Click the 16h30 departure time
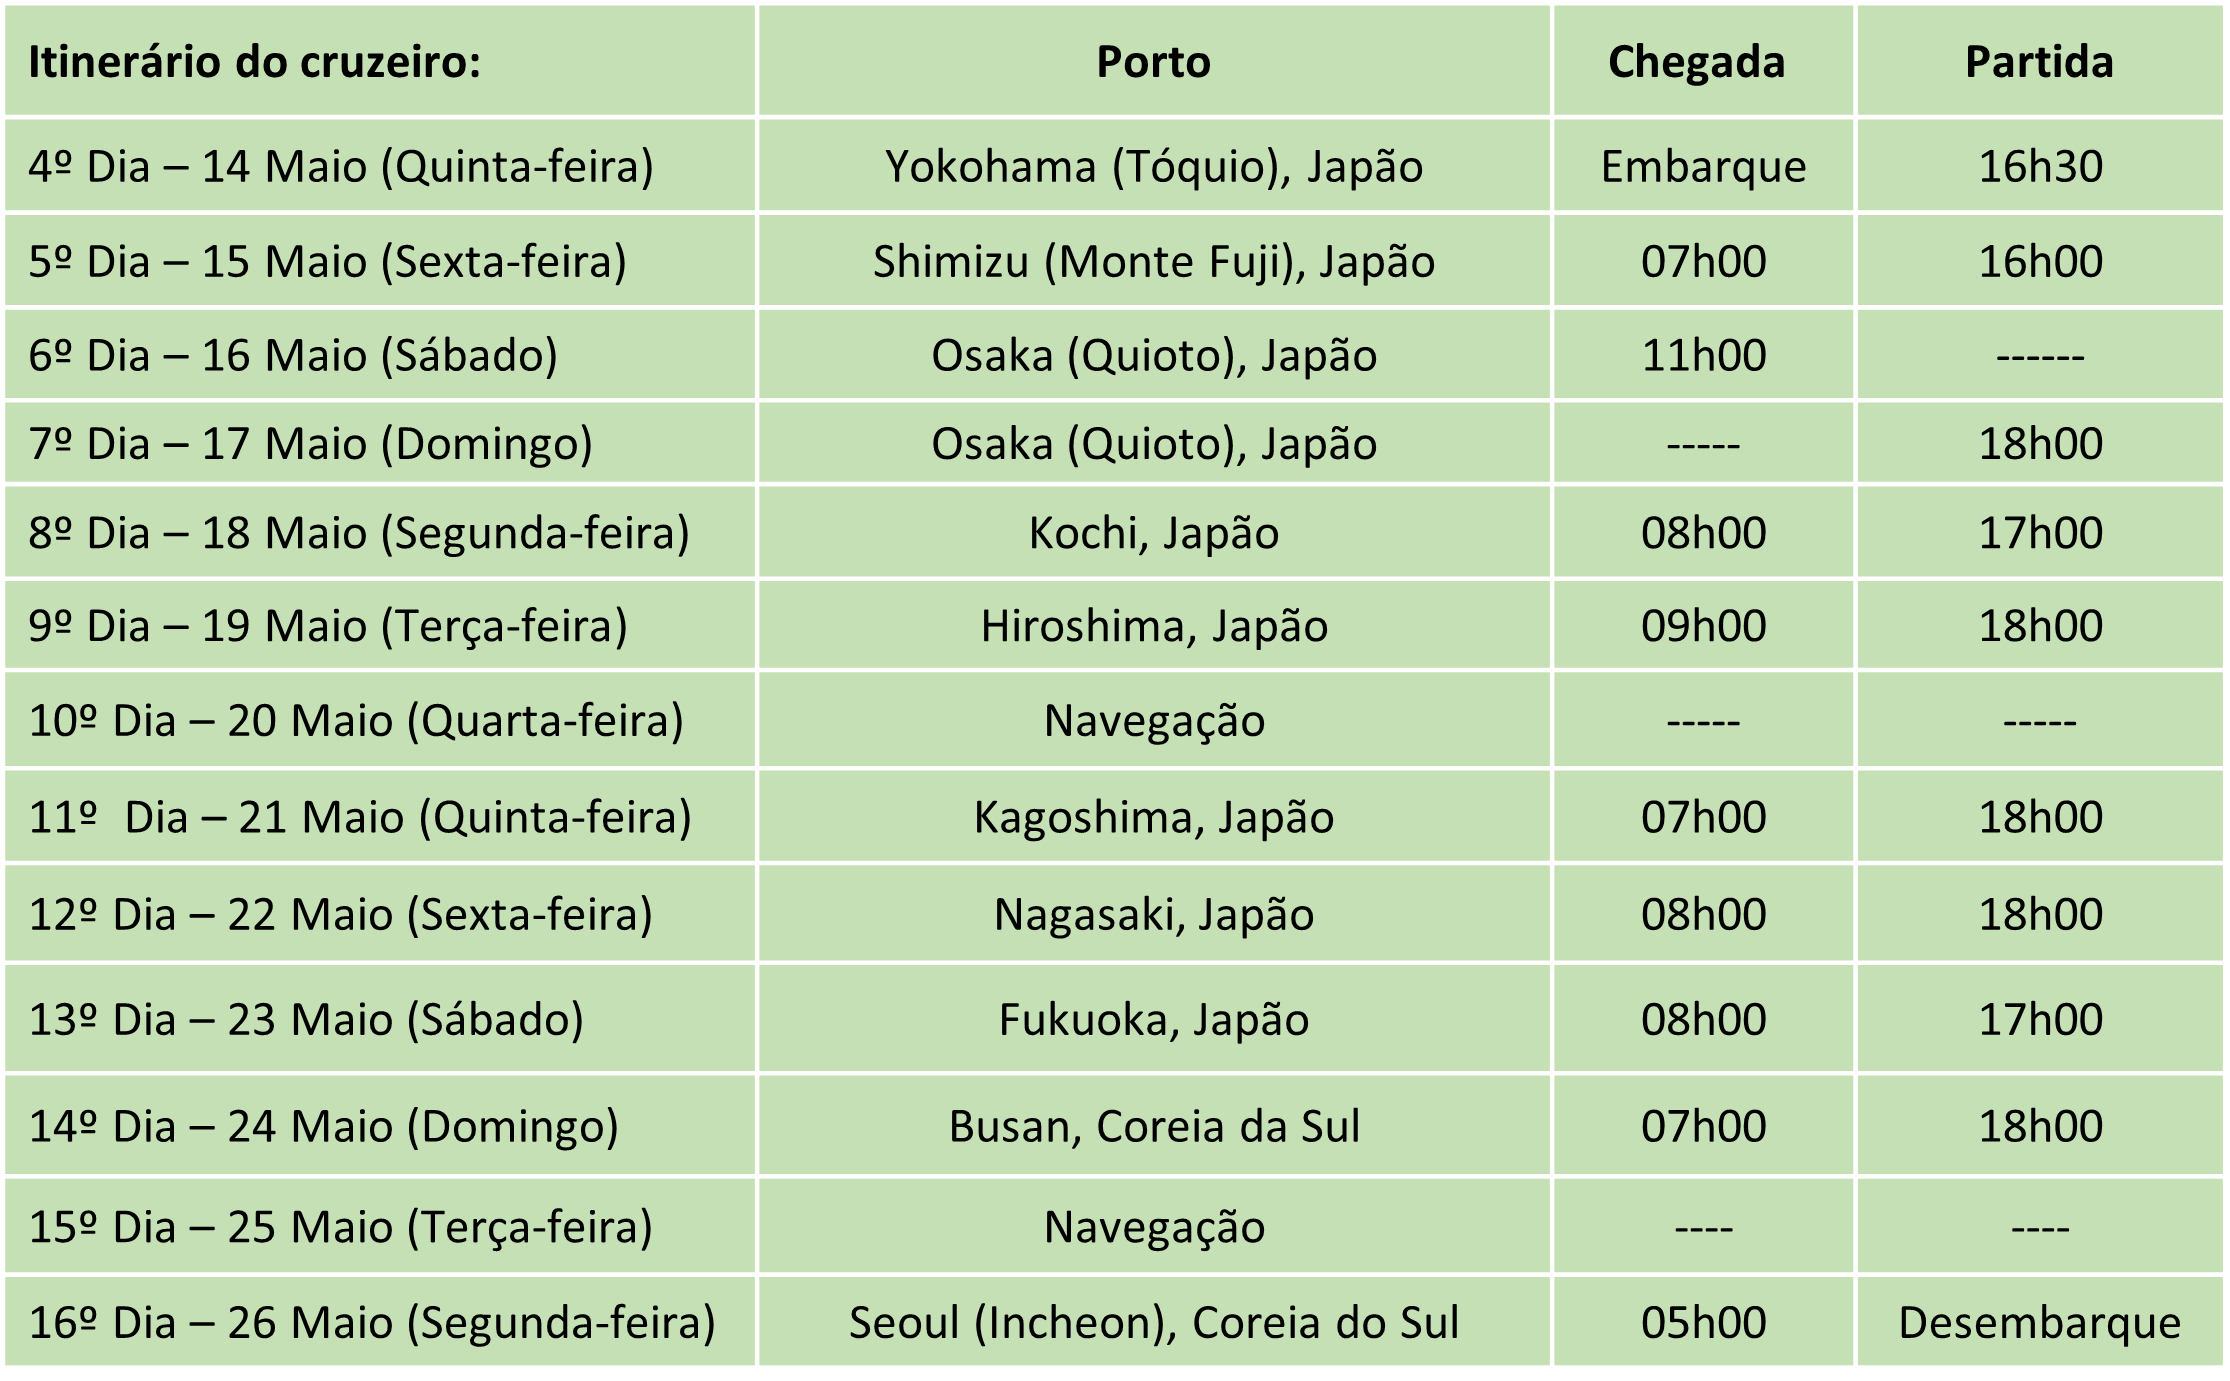2230x1381 pixels. [2040, 166]
